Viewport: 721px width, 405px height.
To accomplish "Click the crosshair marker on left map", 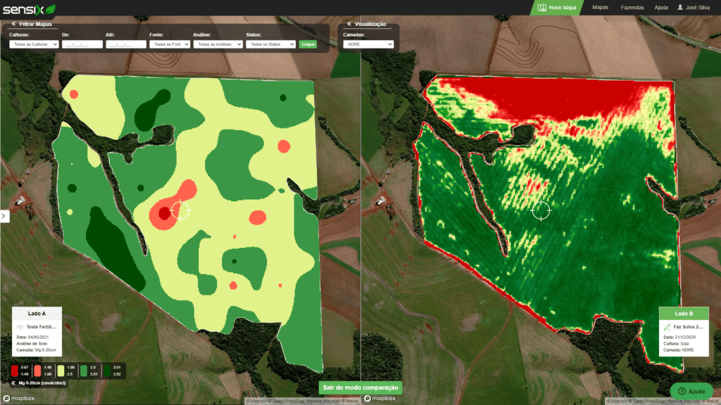I will 180,210.
